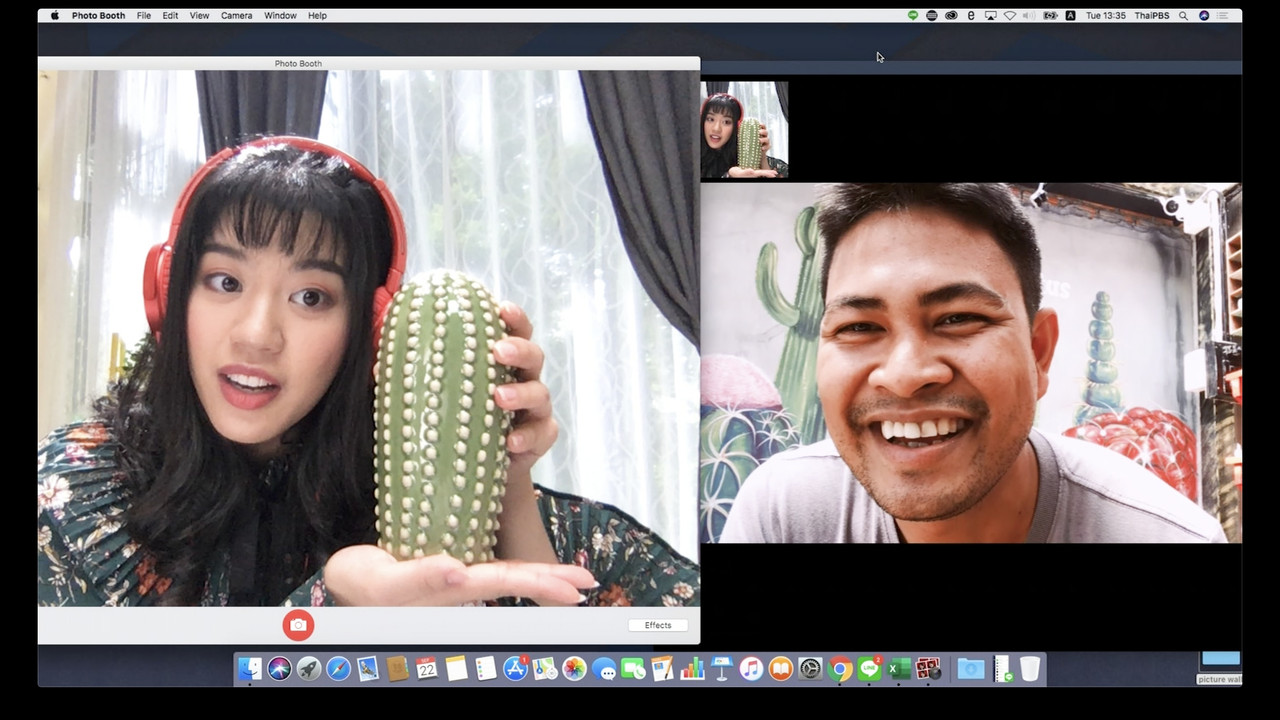Open Spotlight search in menu bar
This screenshot has height=720, width=1280.
(1183, 16)
